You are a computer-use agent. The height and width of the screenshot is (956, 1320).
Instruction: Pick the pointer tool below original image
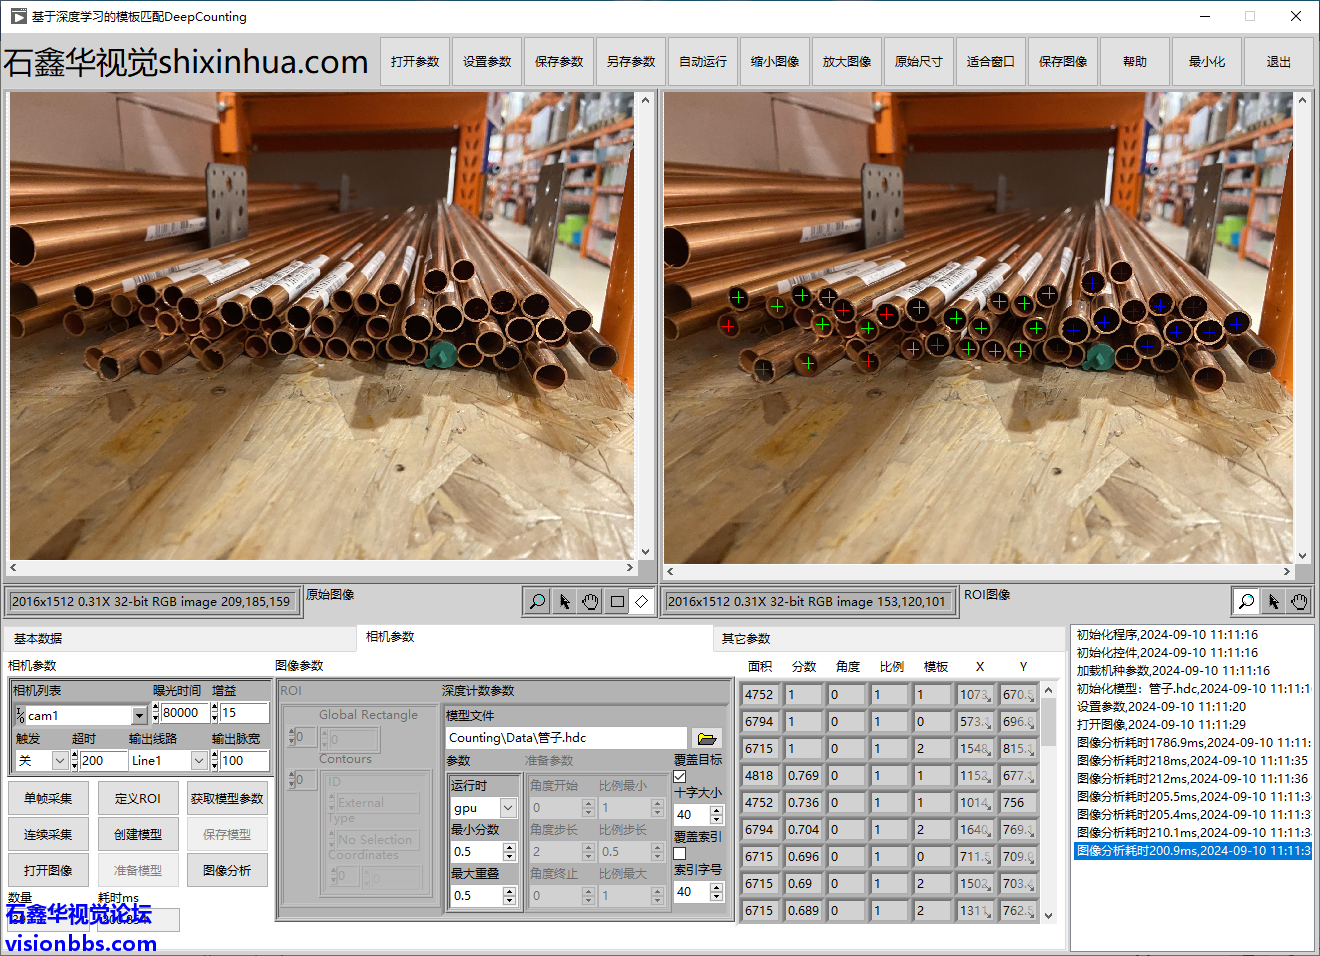[564, 601]
